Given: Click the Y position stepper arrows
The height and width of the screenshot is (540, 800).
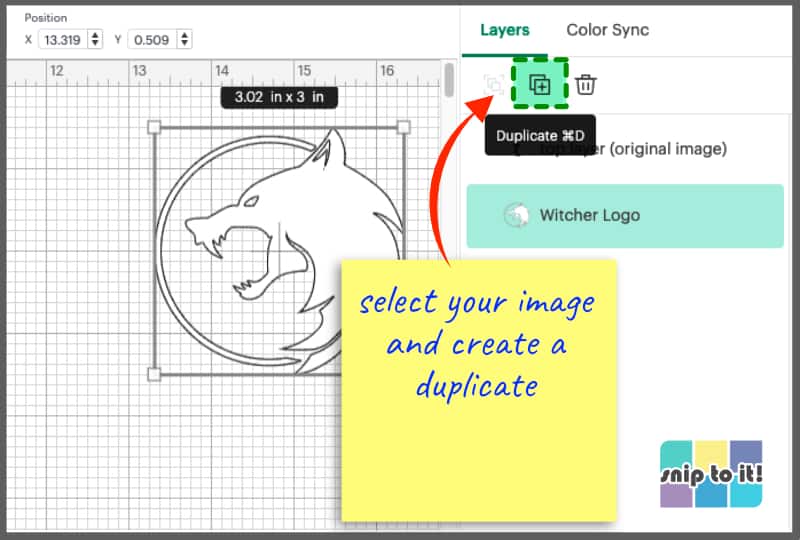Looking at the screenshot, I should pyautogui.click(x=185, y=40).
